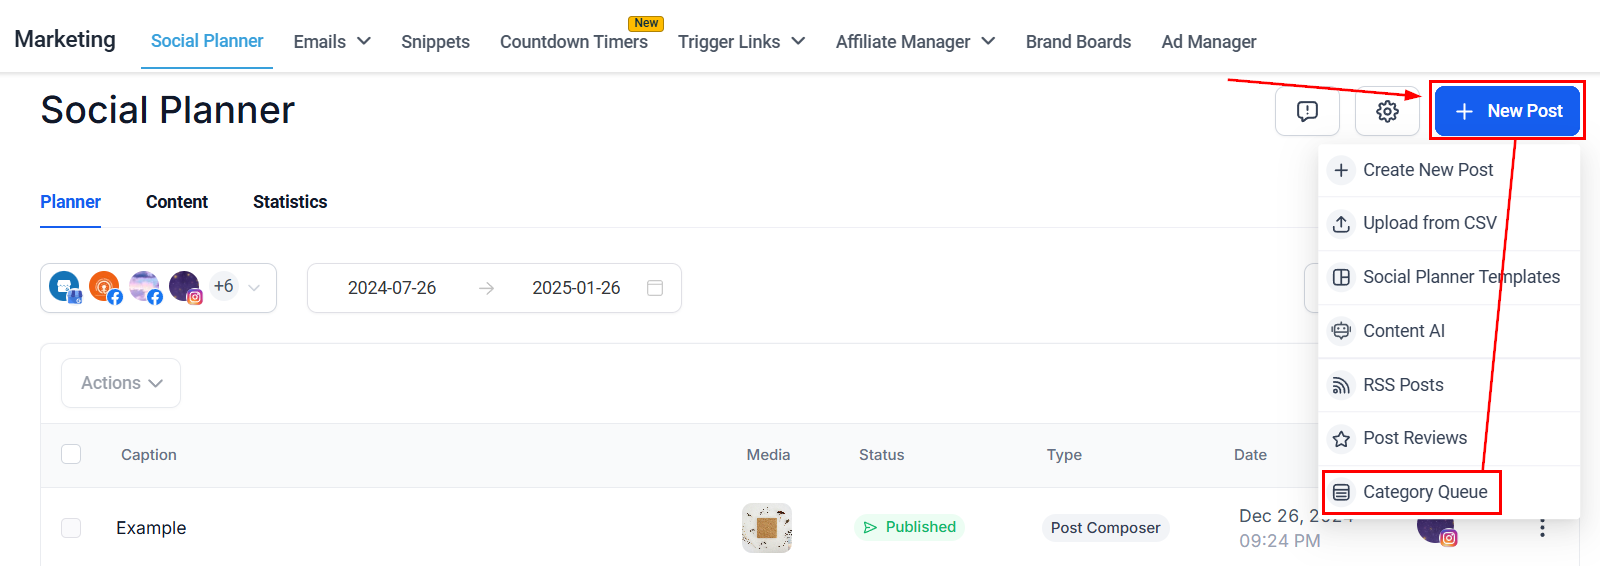This screenshot has height=566, width=1600.
Task: Click the feedback speech bubble icon
Action: (1307, 111)
